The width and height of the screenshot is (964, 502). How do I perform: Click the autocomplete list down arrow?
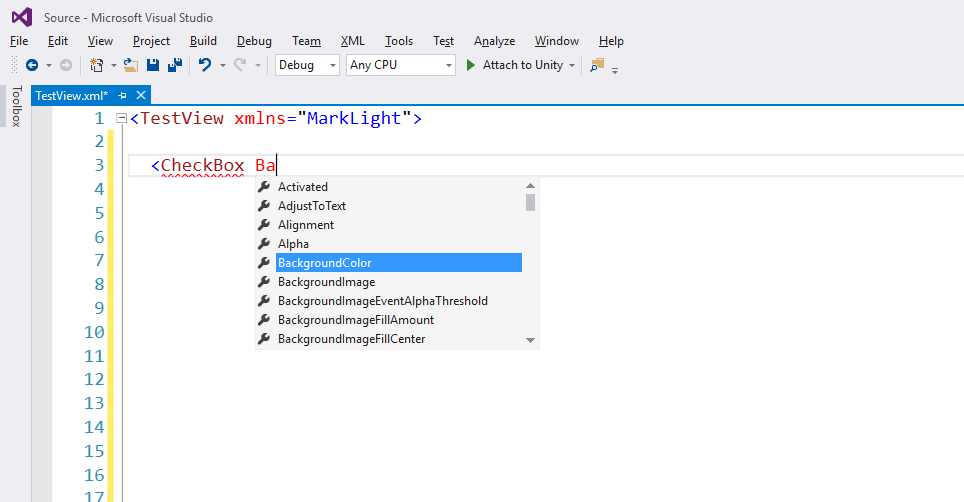(x=531, y=340)
